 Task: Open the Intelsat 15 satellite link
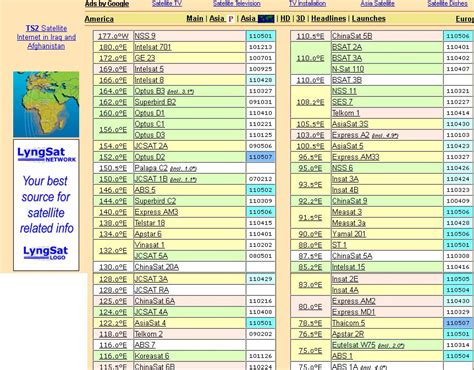click(x=348, y=267)
